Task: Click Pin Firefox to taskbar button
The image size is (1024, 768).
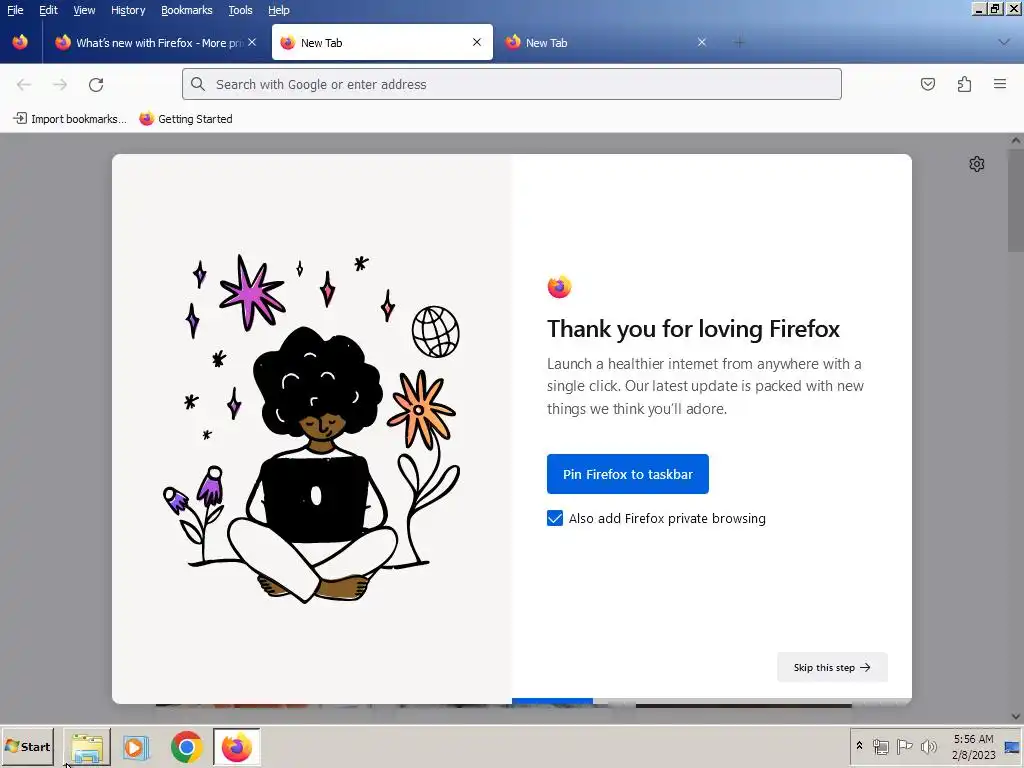Action: point(628,474)
